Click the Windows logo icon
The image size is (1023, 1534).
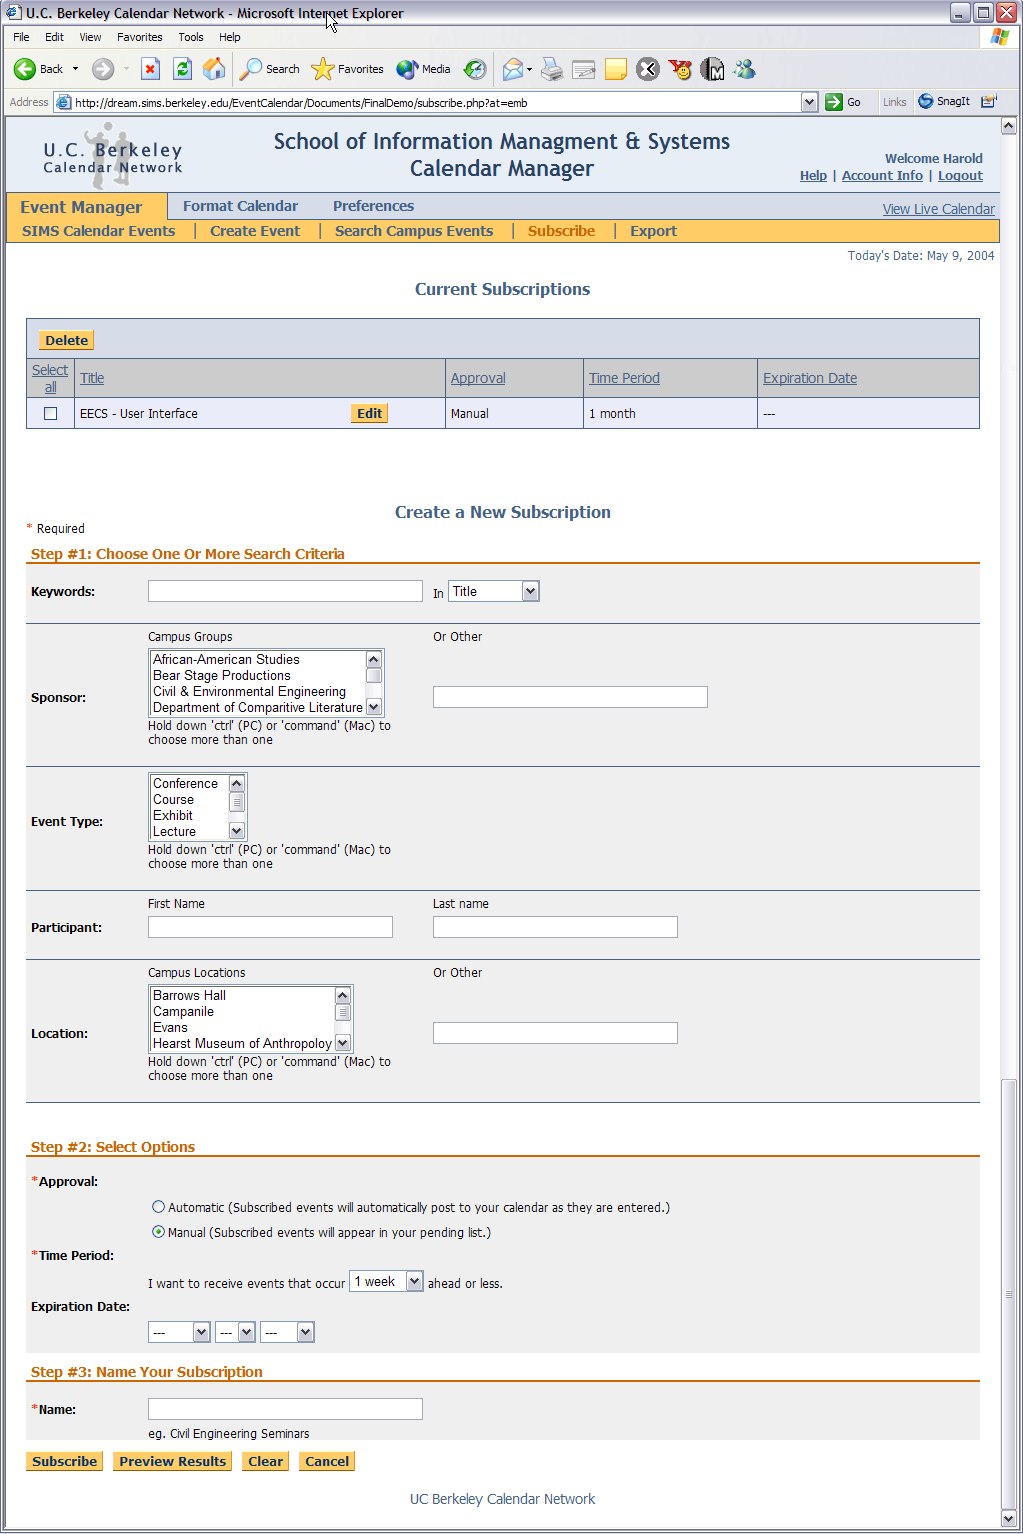tap(1000, 37)
